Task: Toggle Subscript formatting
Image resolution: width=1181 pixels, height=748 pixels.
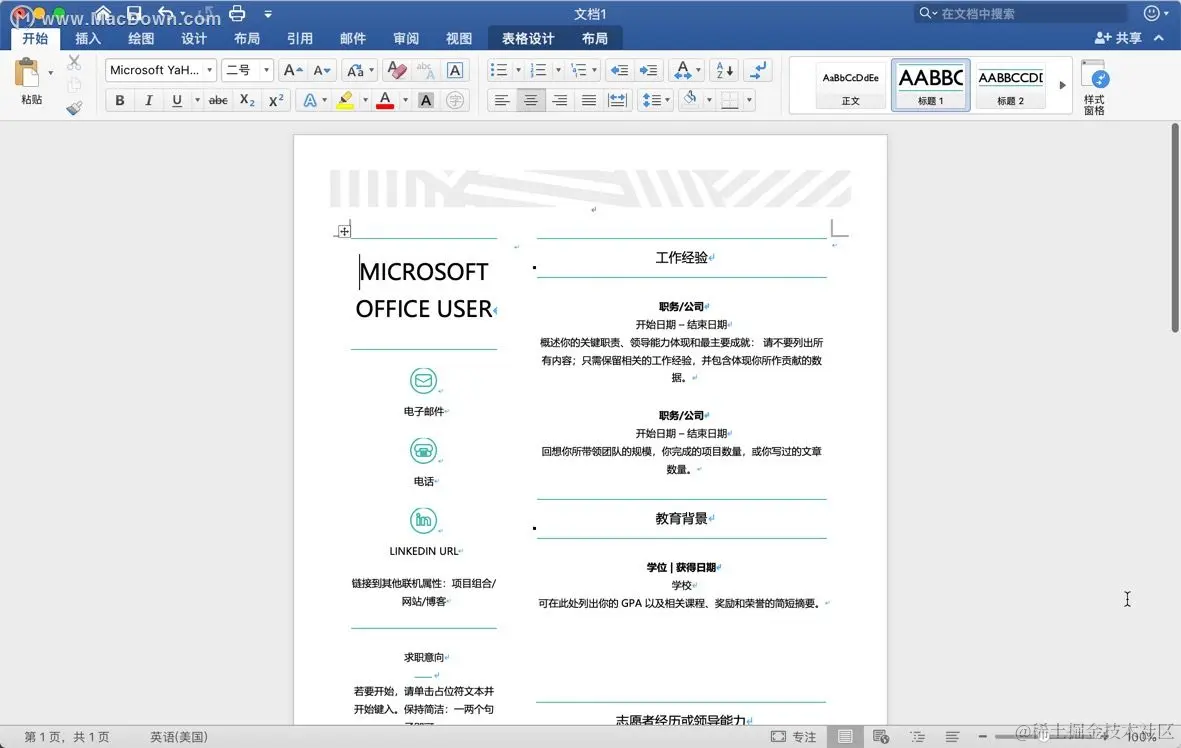Action: coord(247,100)
